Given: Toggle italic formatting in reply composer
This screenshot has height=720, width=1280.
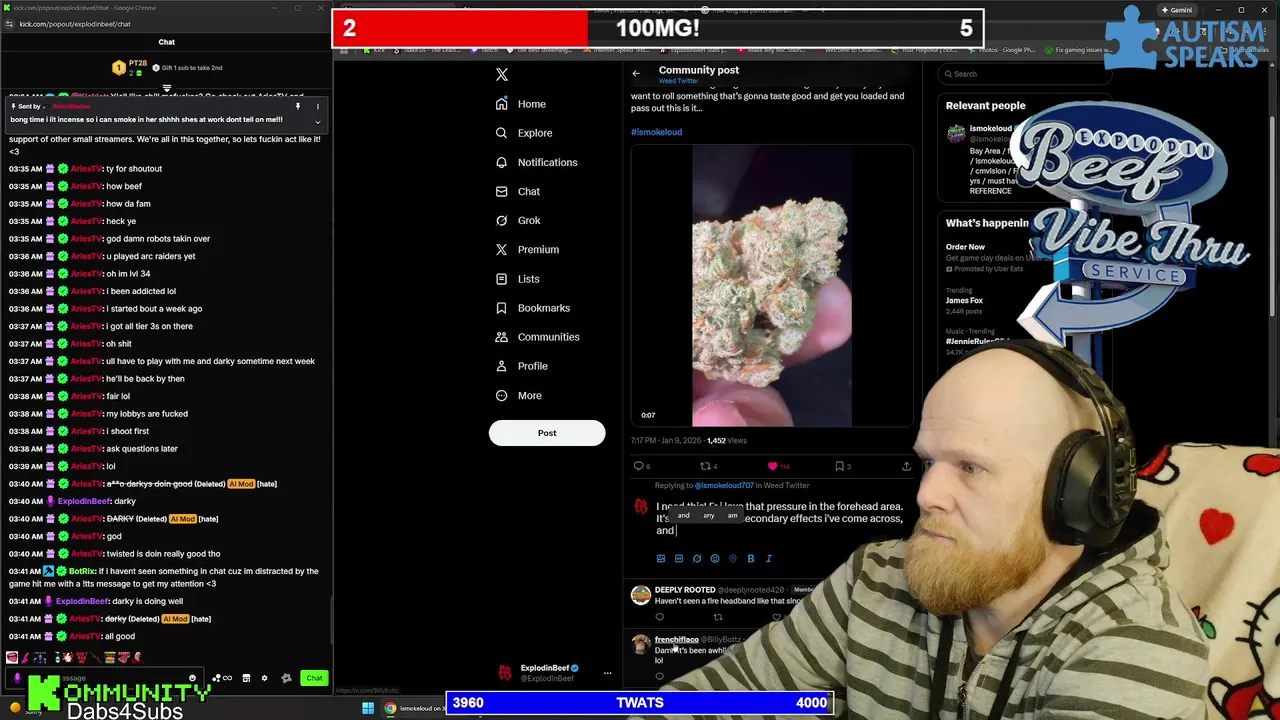Looking at the screenshot, I should point(768,559).
